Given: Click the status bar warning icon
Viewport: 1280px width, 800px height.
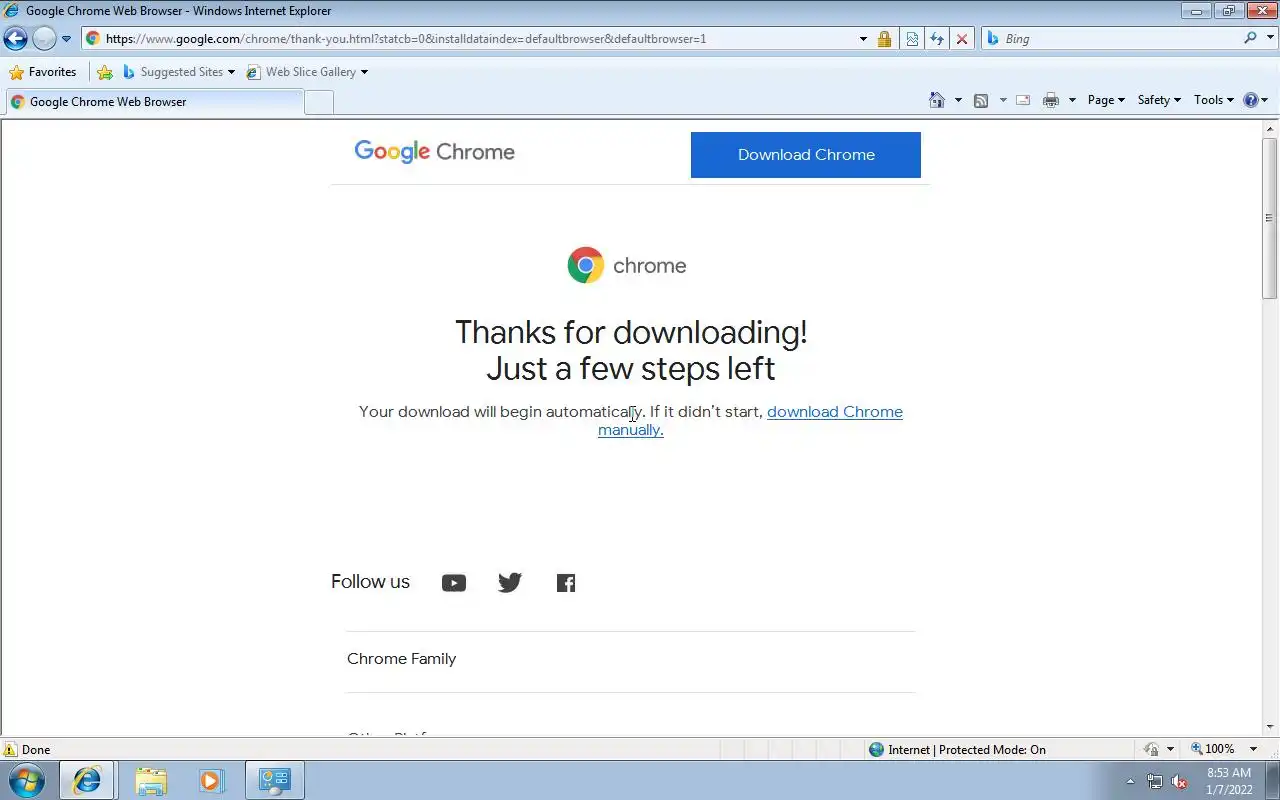Looking at the screenshot, I should (10, 749).
